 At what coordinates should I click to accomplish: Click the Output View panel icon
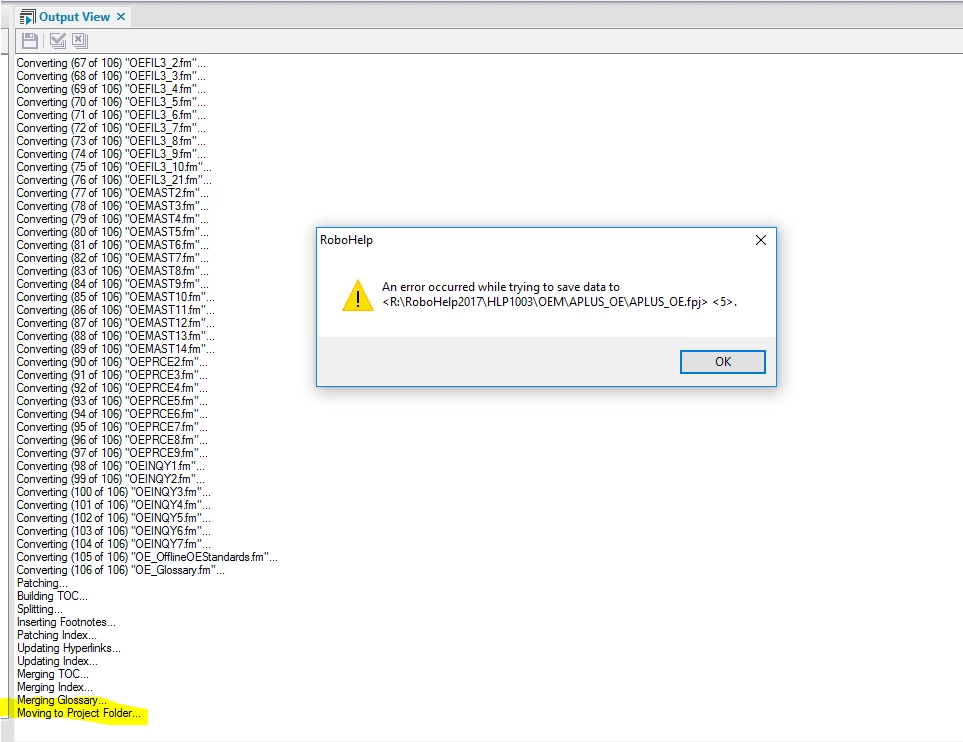[28, 17]
